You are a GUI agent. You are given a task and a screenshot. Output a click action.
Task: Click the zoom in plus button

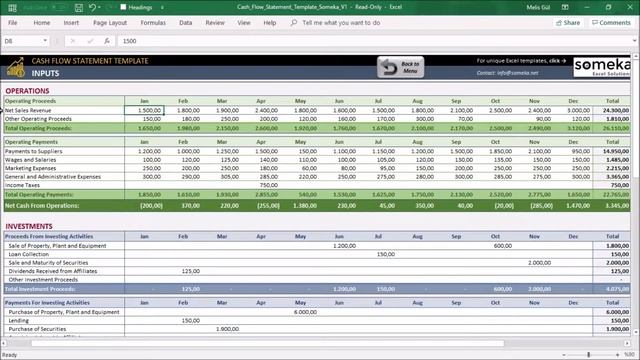click(617, 355)
